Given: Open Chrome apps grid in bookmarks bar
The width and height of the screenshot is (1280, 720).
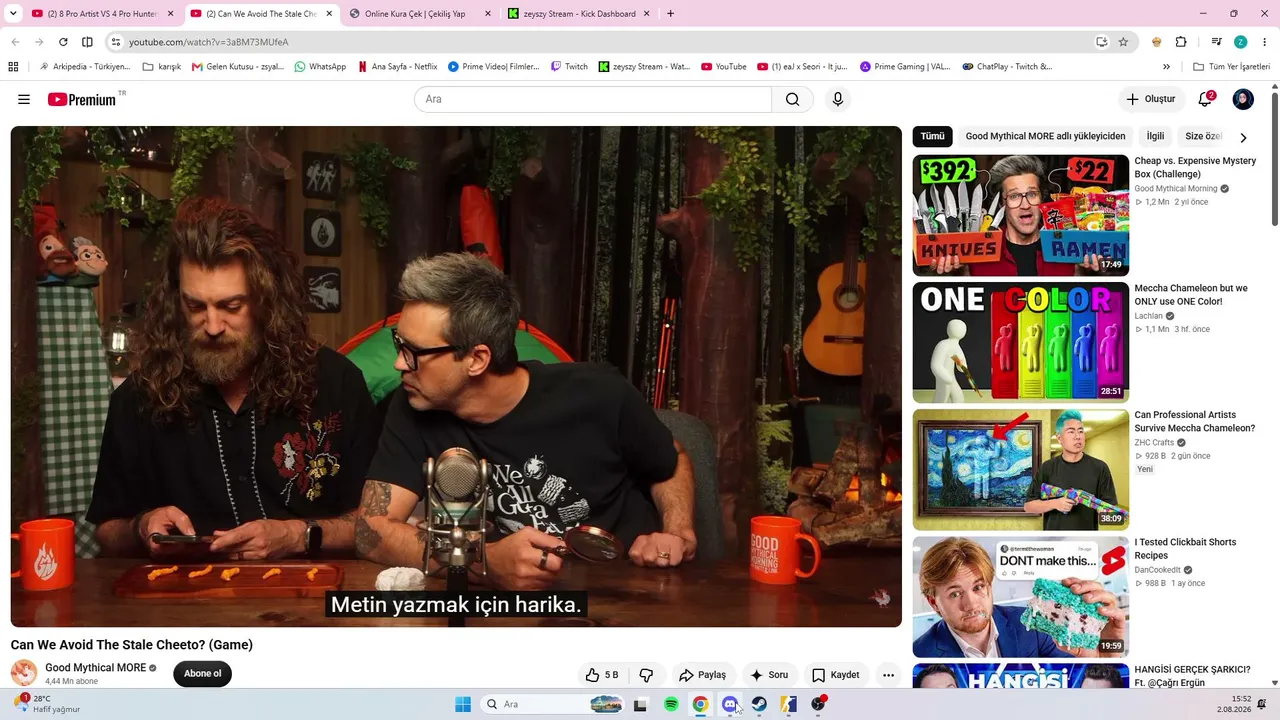Looking at the screenshot, I should tap(13, 67).
